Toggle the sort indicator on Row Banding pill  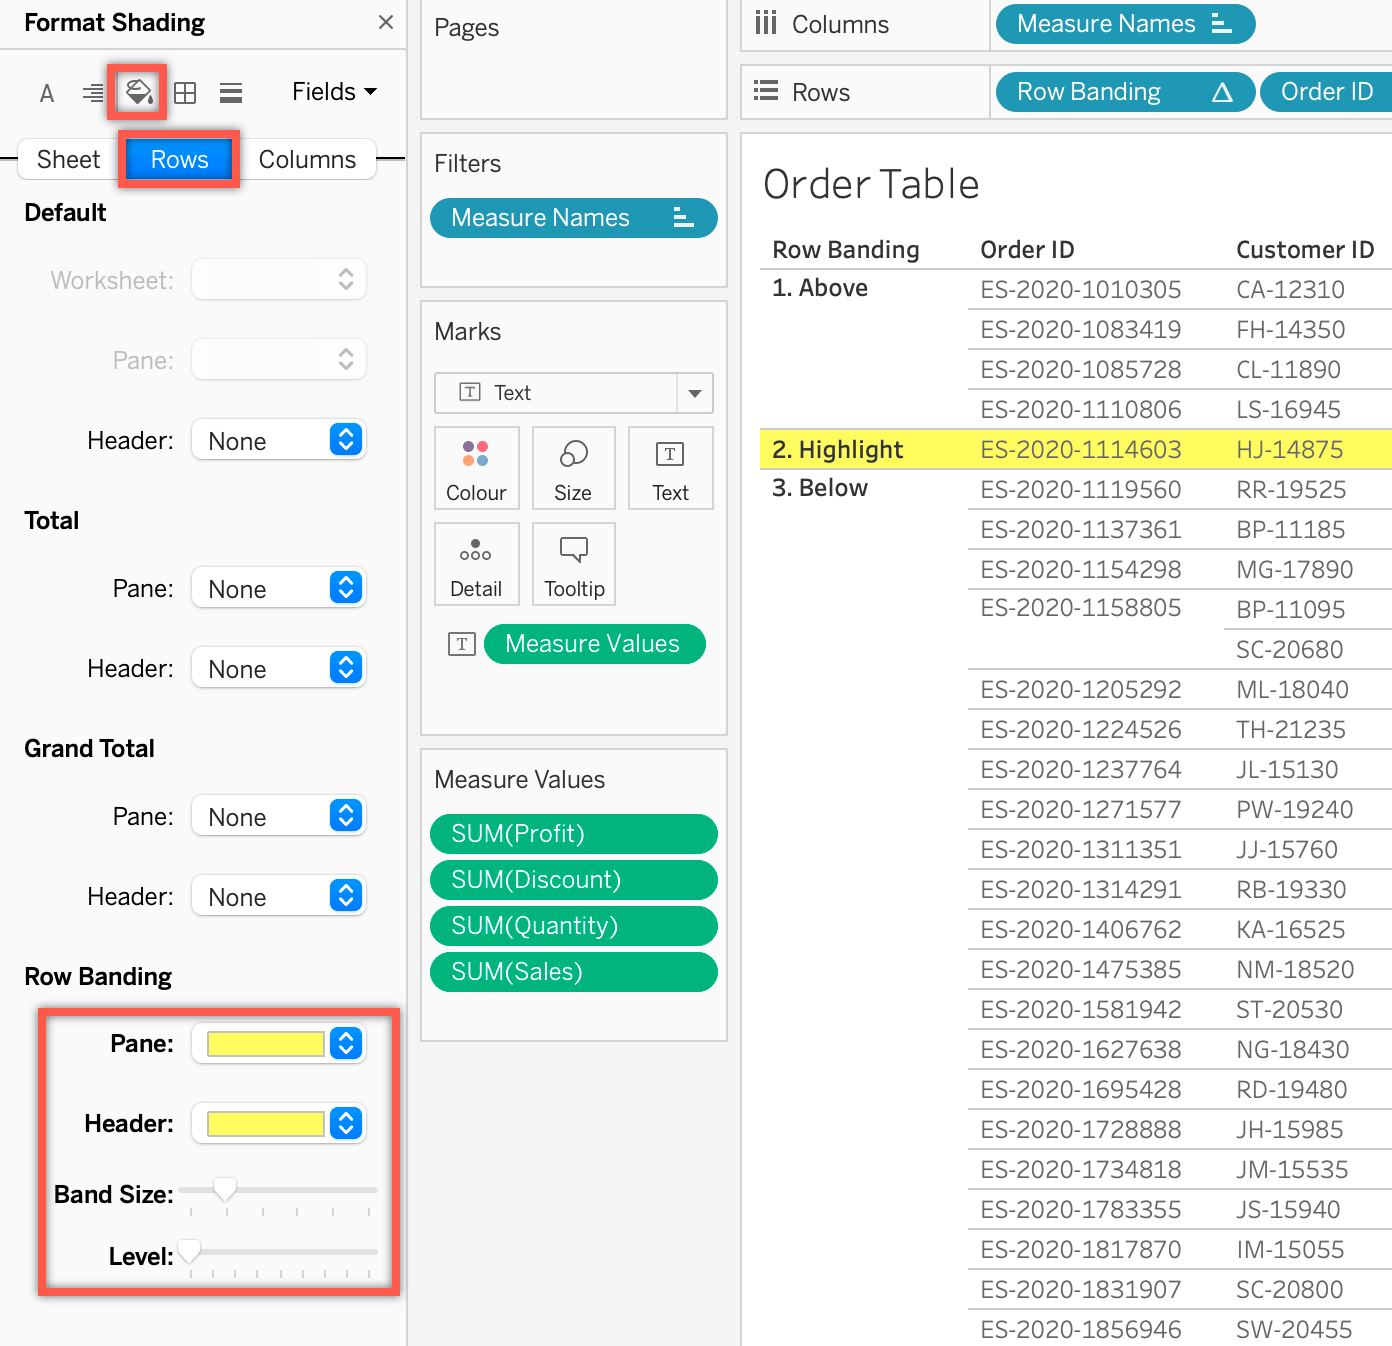(1224, 91)
